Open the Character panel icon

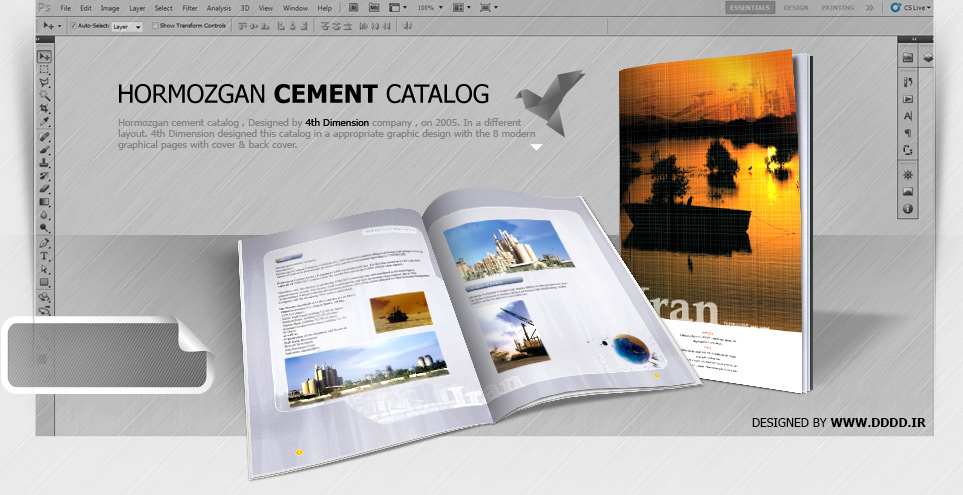click(x=908, y=116)
